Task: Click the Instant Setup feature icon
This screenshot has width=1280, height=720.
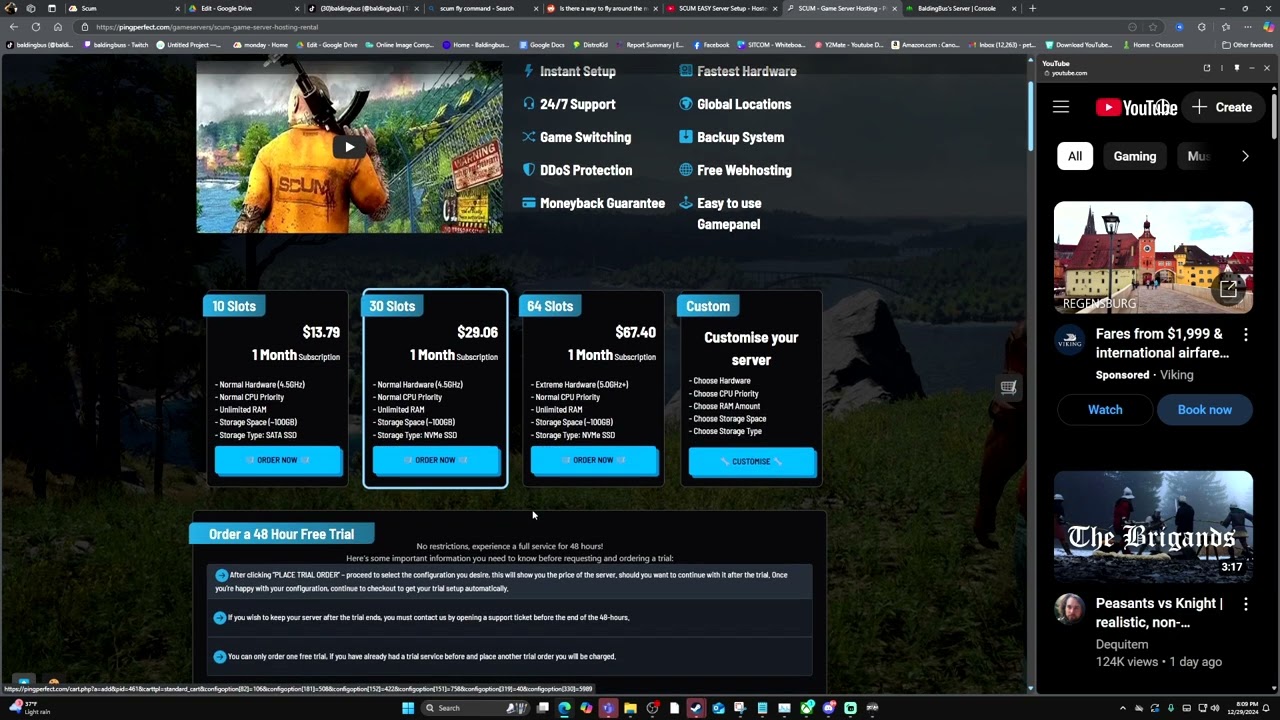Action: pos(529,71)
